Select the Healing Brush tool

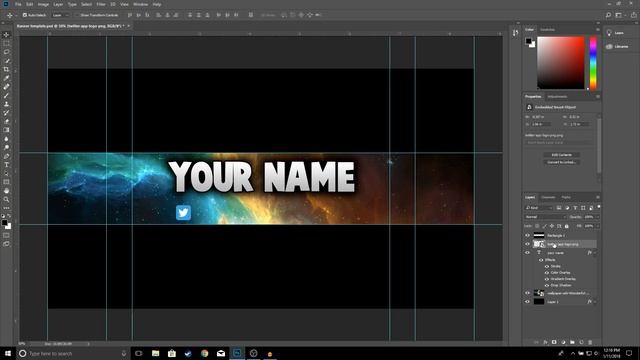click(x=6, y=87)
